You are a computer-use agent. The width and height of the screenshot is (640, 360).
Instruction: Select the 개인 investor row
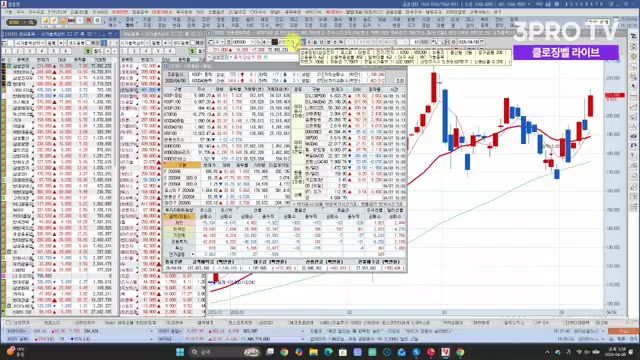coord(284,223)
